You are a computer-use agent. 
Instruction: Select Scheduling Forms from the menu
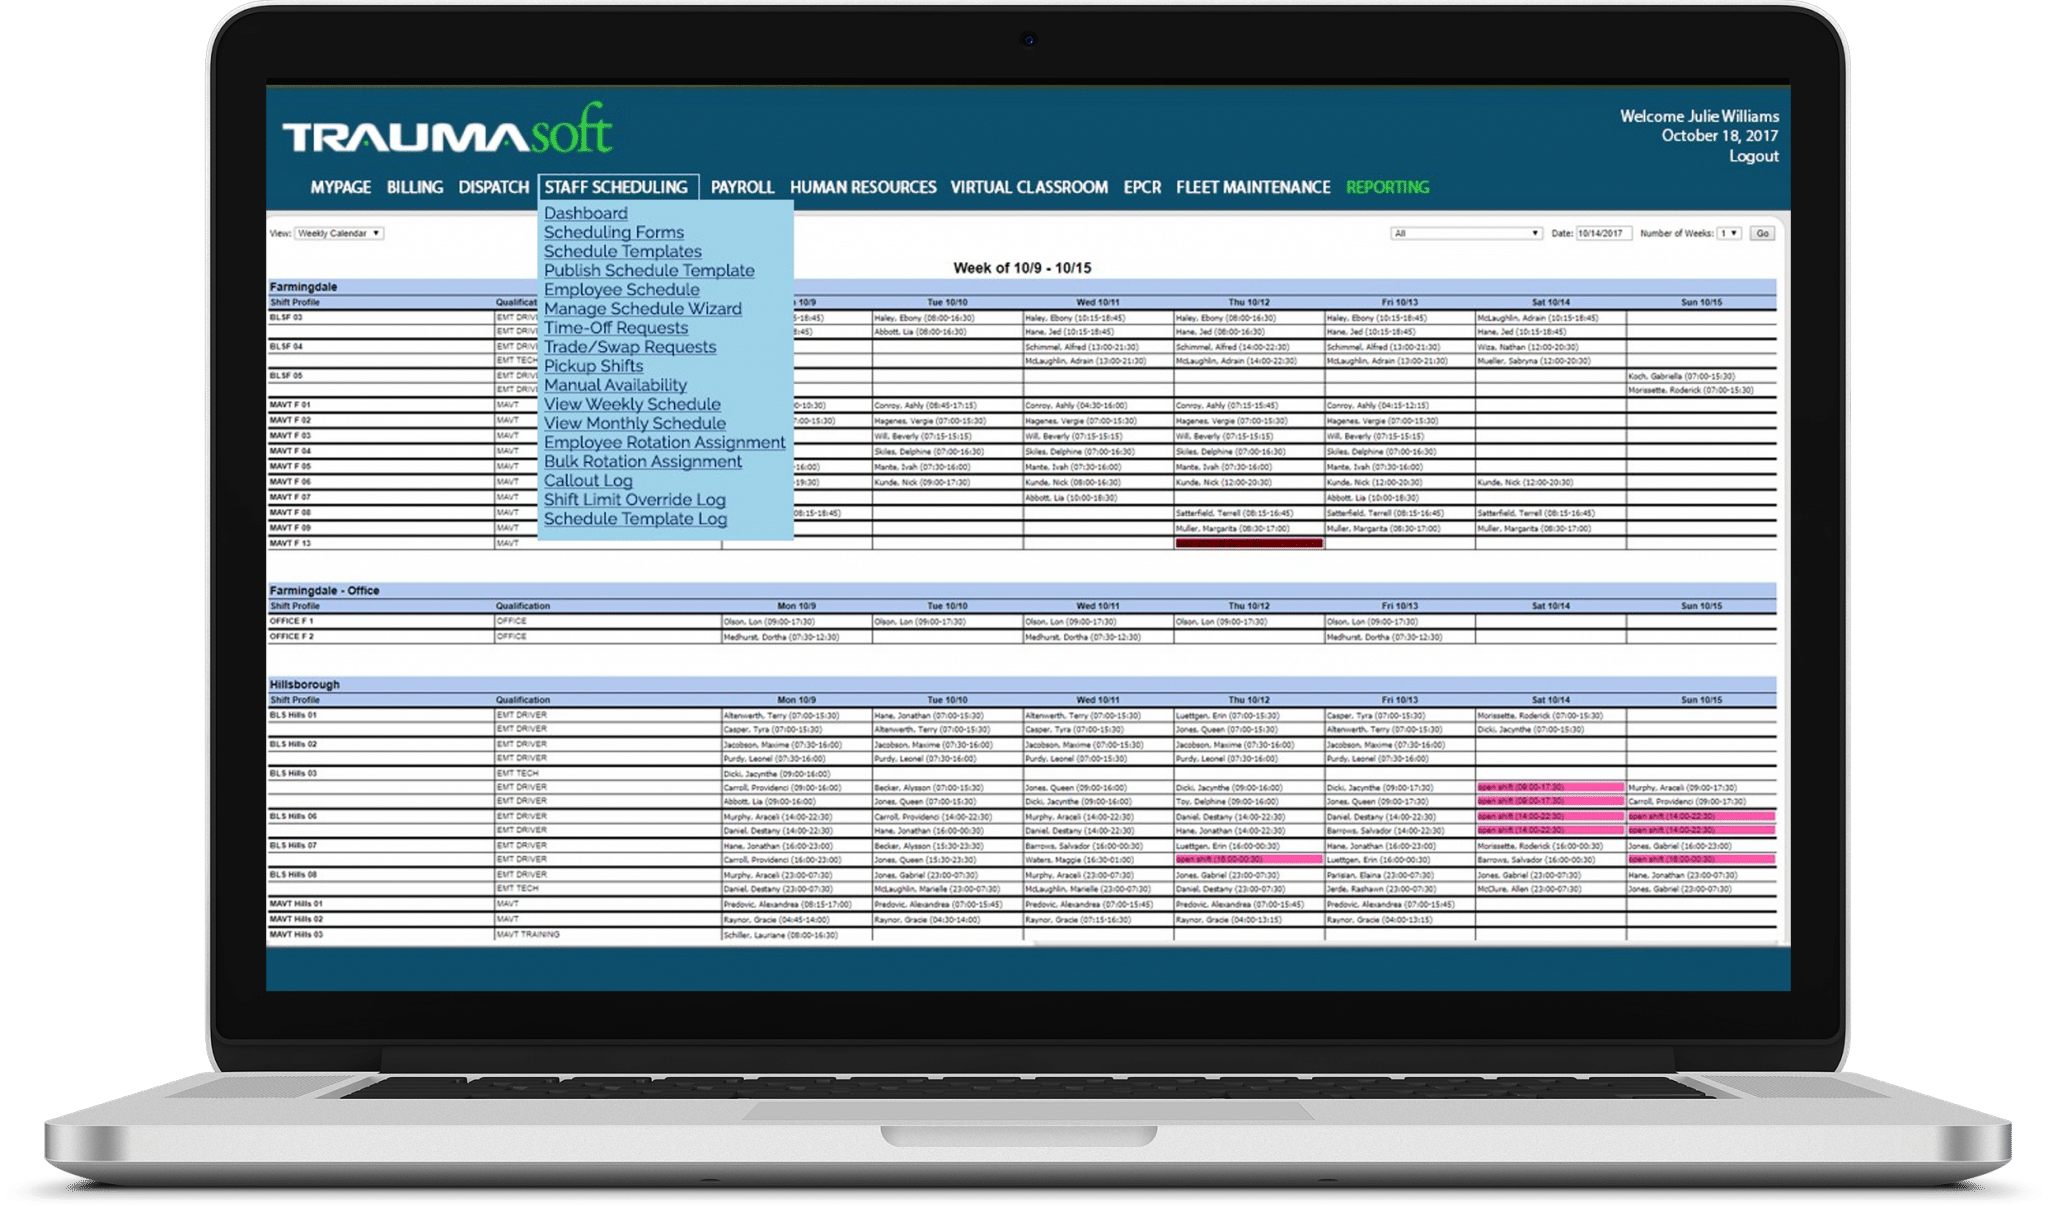pos(614,232)
